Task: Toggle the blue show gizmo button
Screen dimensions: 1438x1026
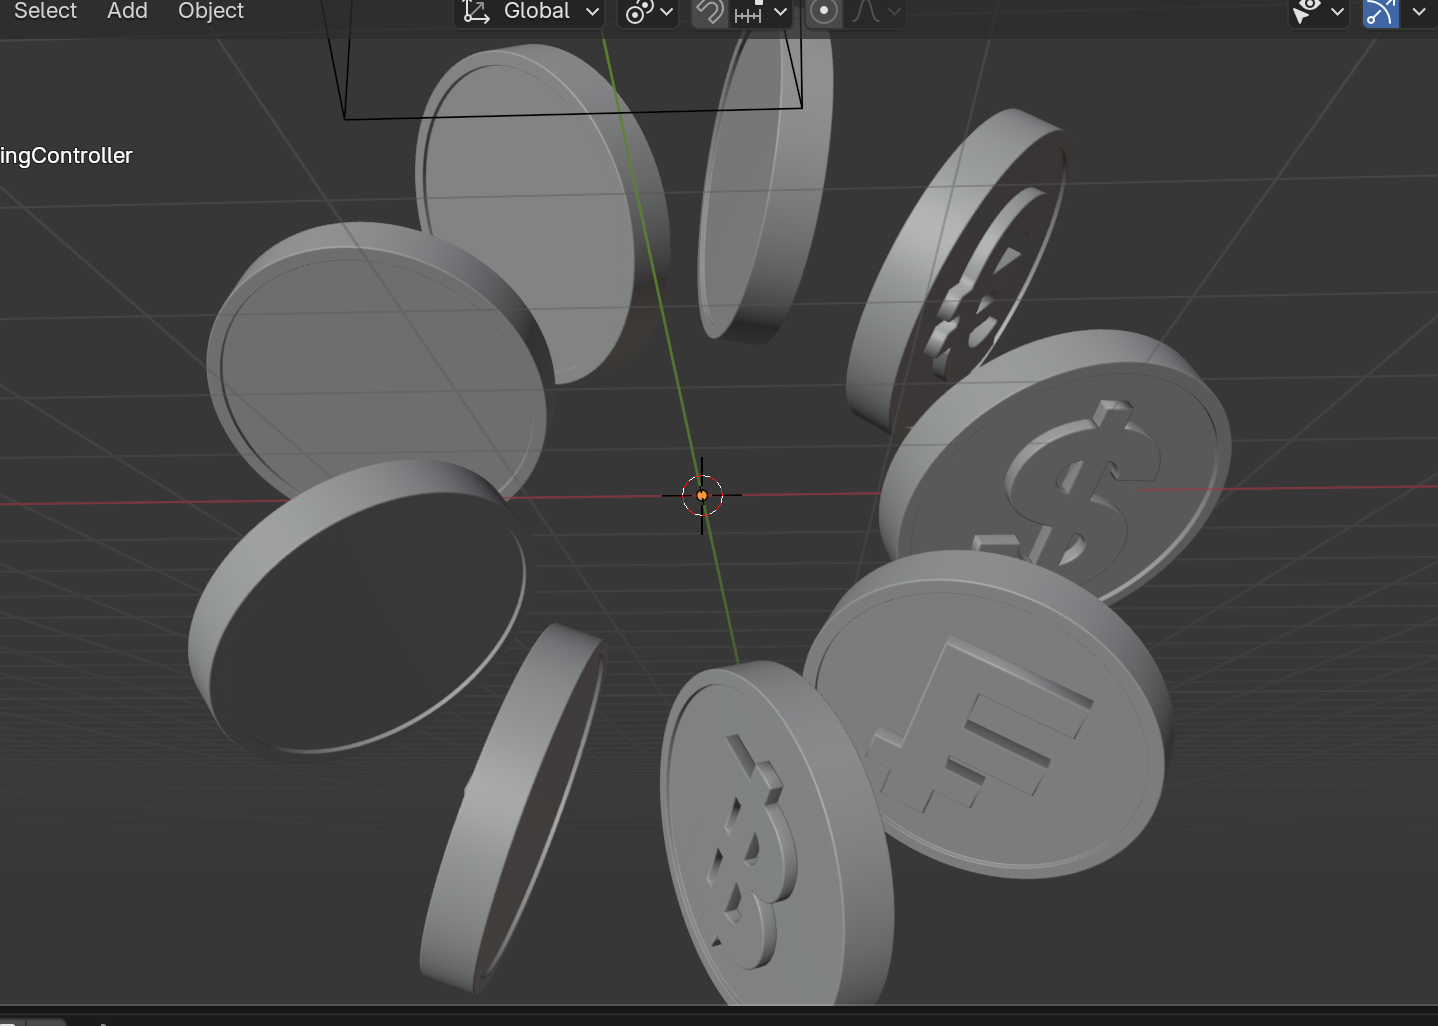Action: point(1380,12)
